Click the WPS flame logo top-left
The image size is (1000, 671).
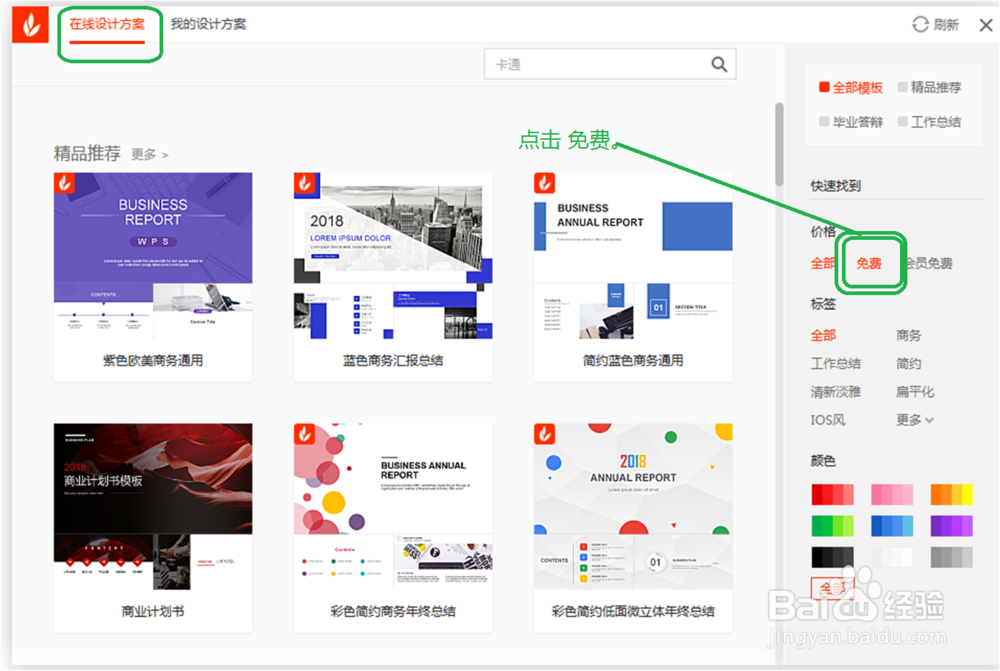pyautogui.click(x=29, y=22)
